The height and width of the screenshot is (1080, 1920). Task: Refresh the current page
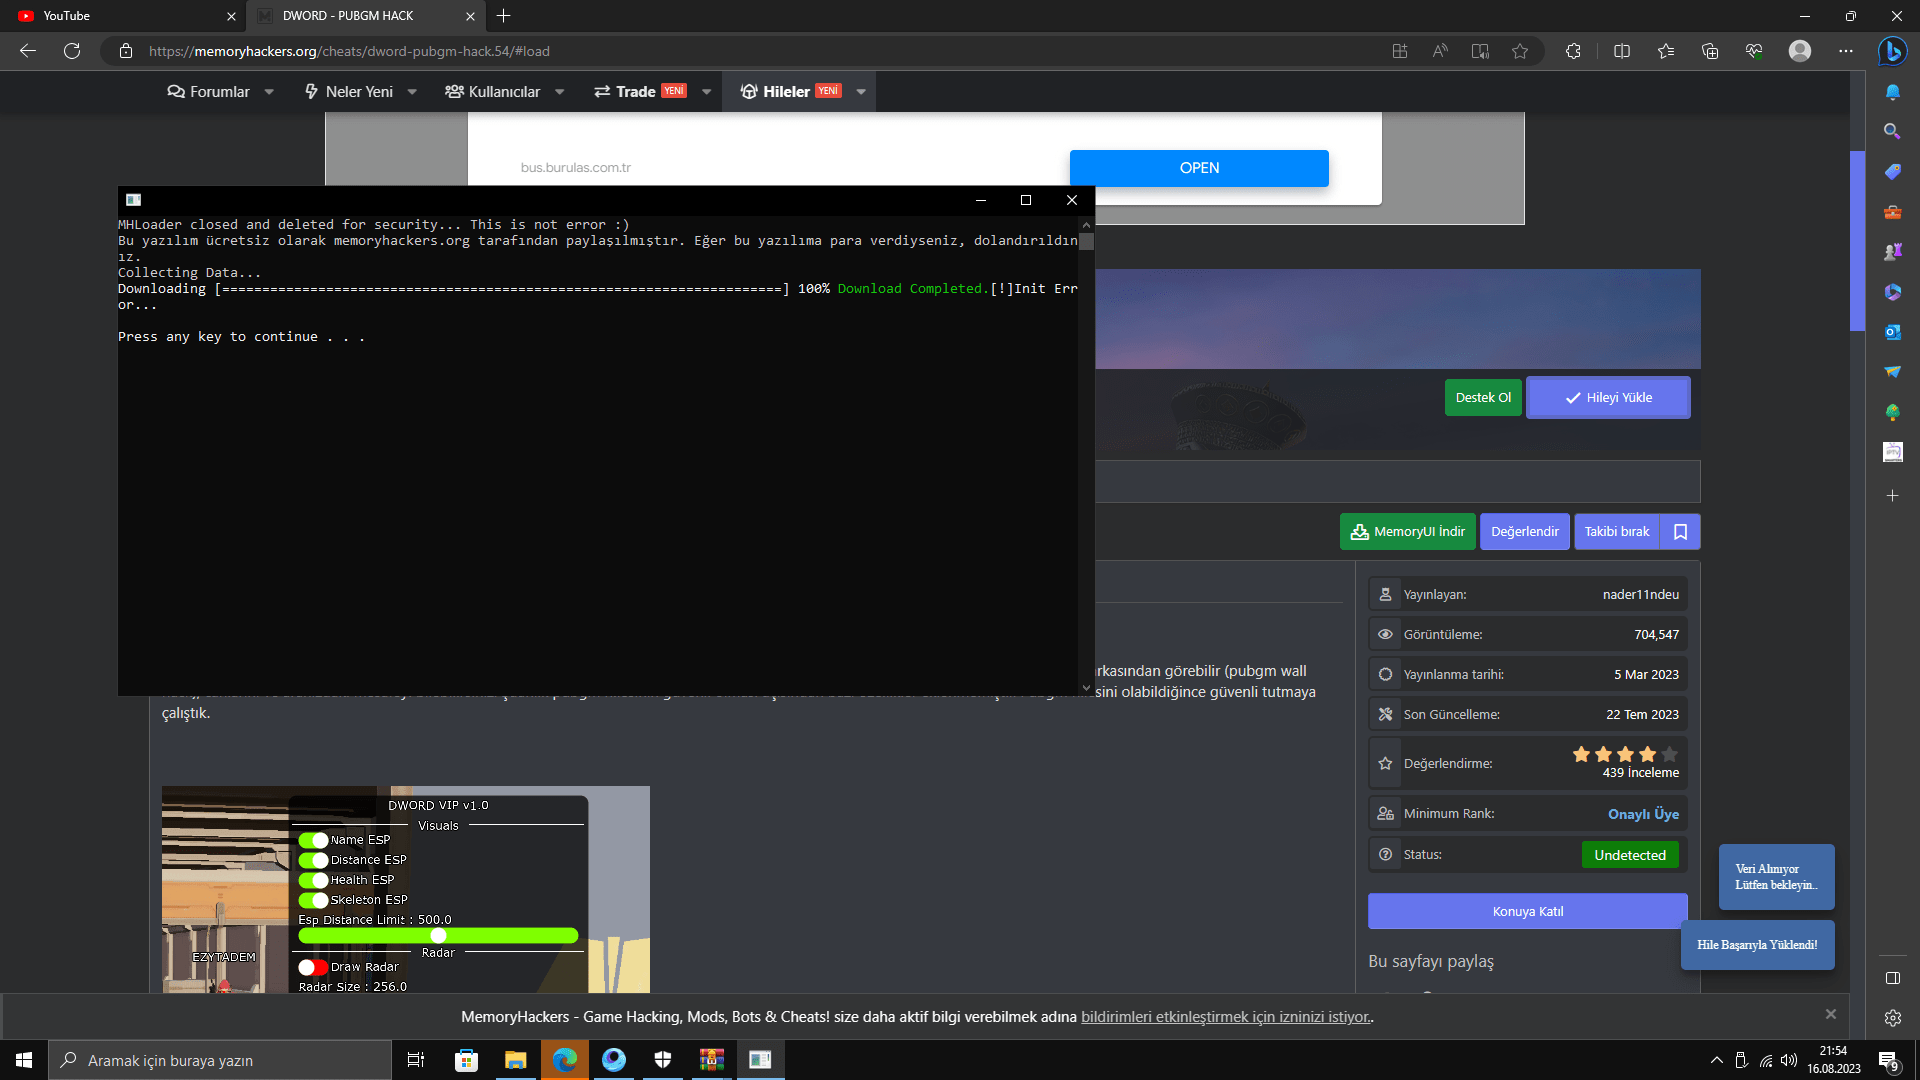[x=72, y=51]
